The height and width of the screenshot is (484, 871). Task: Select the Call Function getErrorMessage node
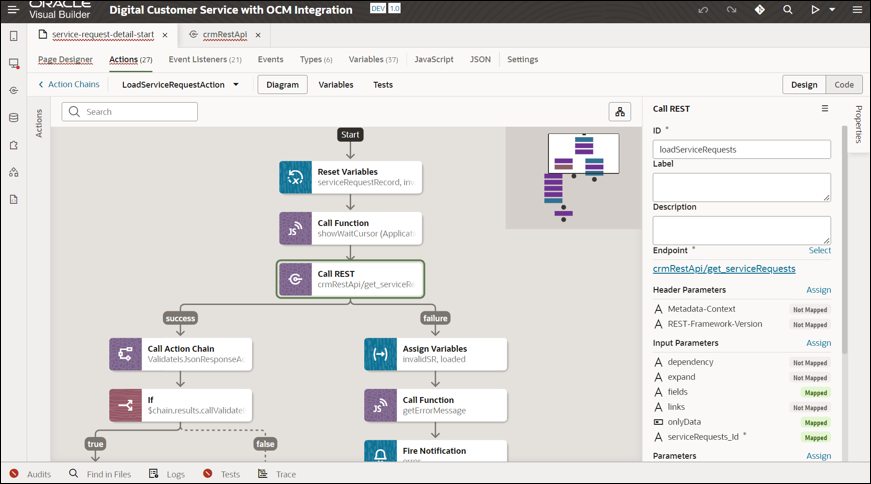[x=436, y=405]
